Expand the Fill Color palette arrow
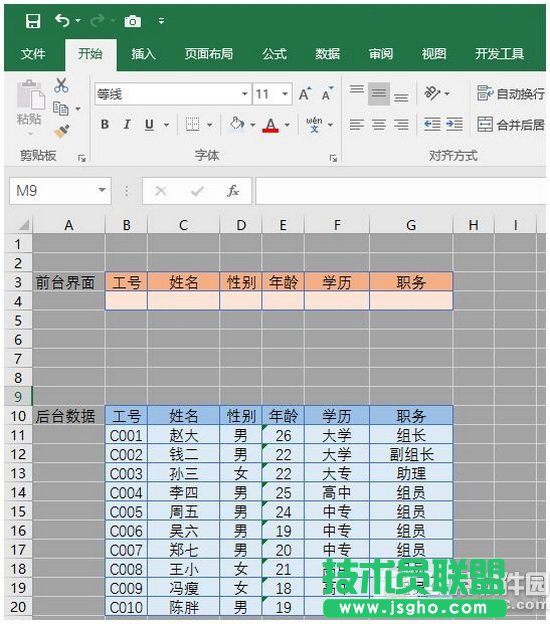 click(253, 125)
